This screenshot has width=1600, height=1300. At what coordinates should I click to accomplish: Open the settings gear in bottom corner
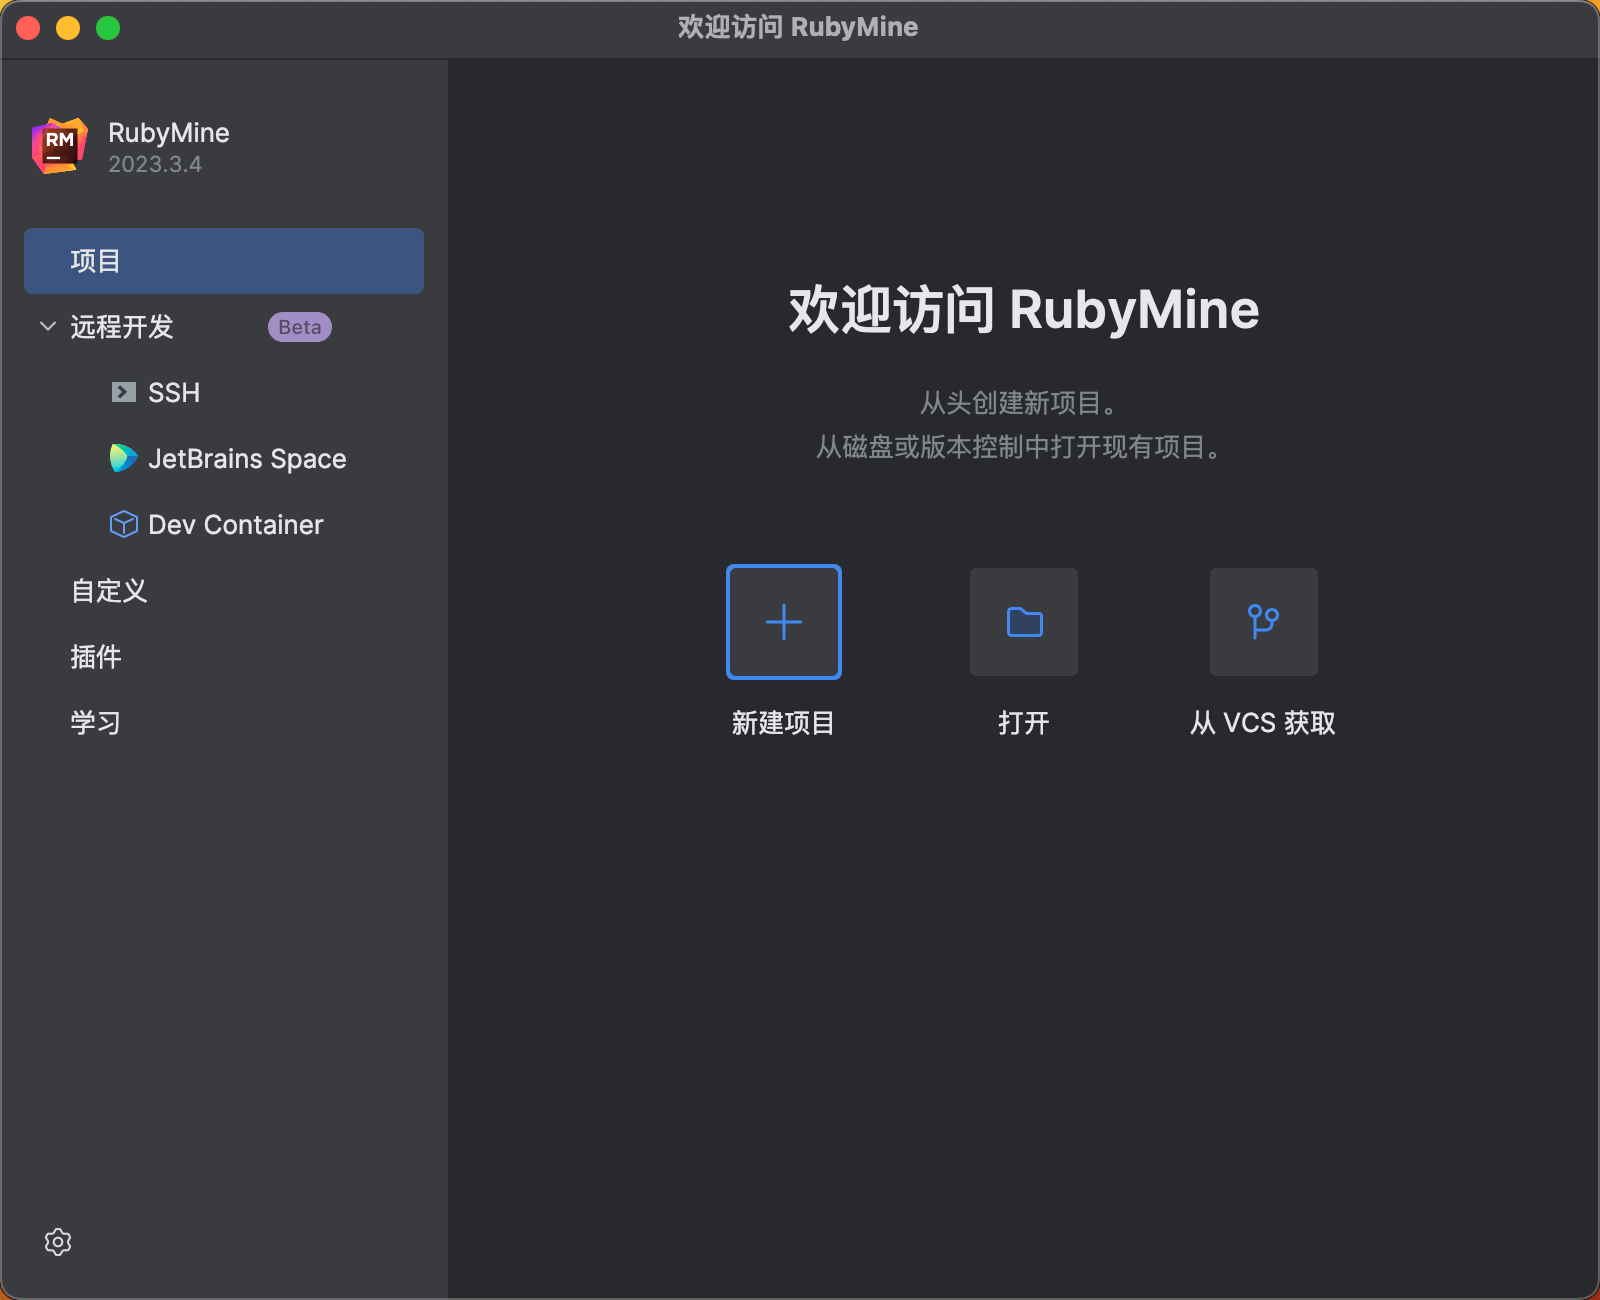pos(58,1242)
